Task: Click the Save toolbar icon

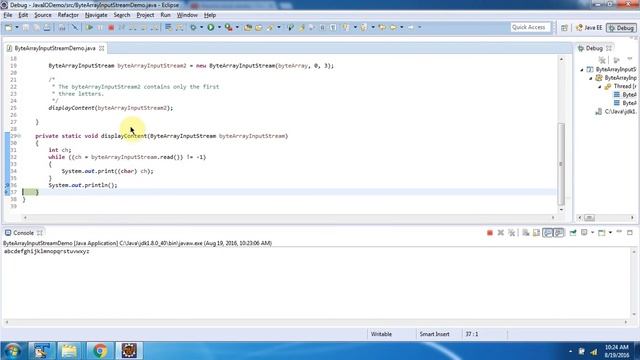Action: coord(26,27)
